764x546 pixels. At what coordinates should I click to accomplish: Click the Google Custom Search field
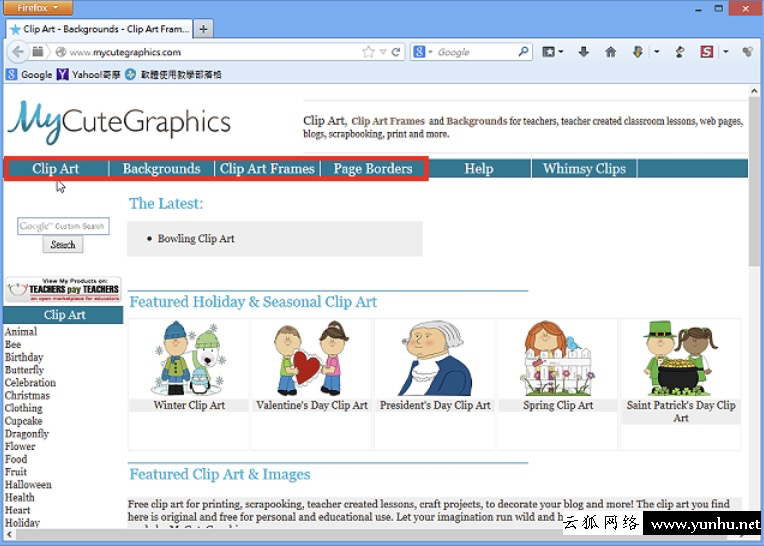(63, 226)
